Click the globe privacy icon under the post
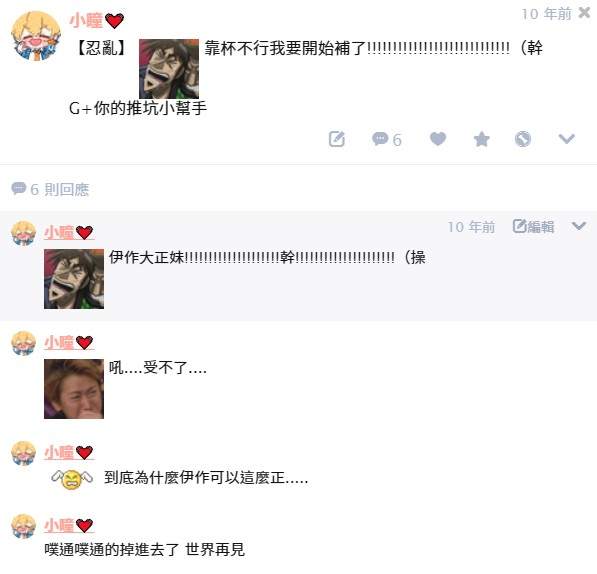 (x=523, y=139)
